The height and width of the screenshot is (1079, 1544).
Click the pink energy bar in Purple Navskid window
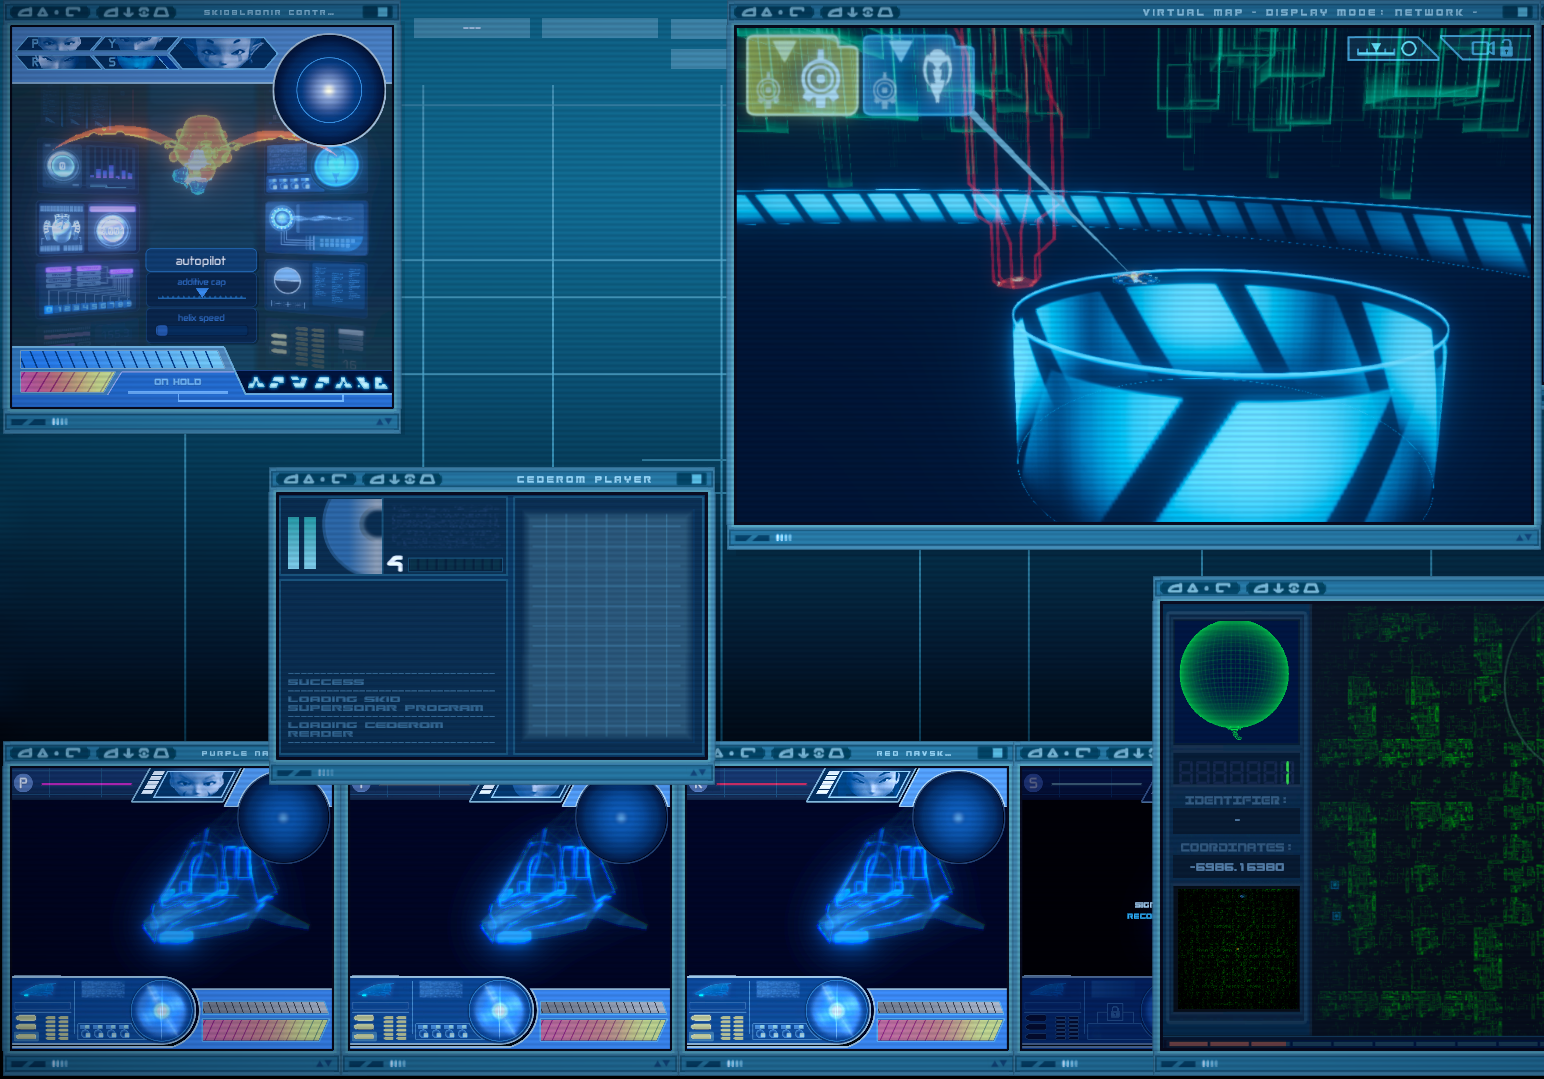tap(264, 1029)
